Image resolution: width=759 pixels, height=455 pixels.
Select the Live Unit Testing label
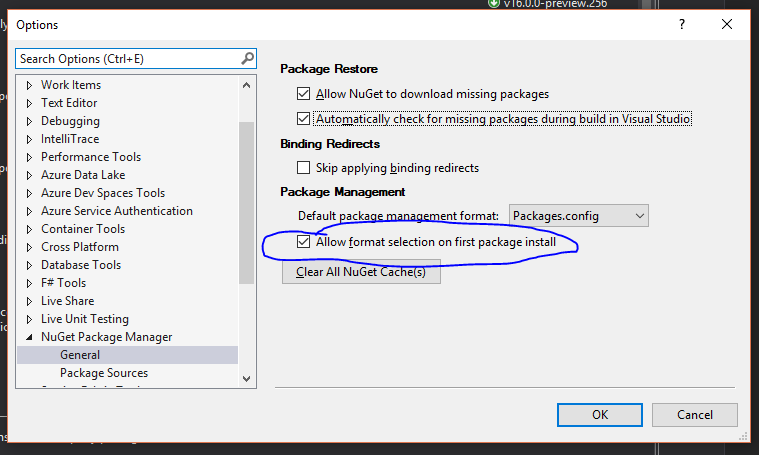pyautogui.click(x=85, y=318)
